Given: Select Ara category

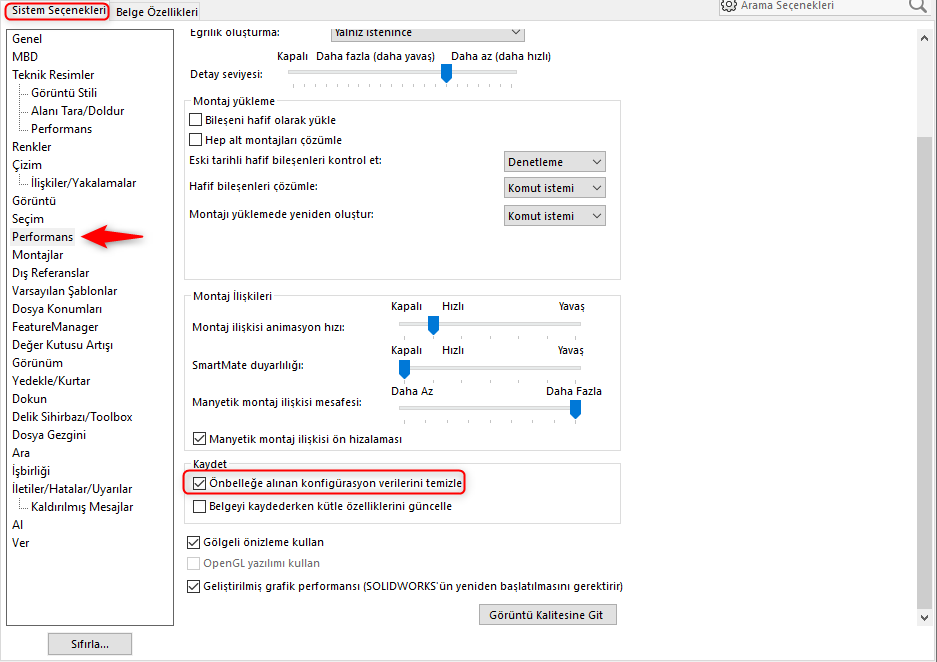Looking at the screenshot, I should tap(21, 453).
